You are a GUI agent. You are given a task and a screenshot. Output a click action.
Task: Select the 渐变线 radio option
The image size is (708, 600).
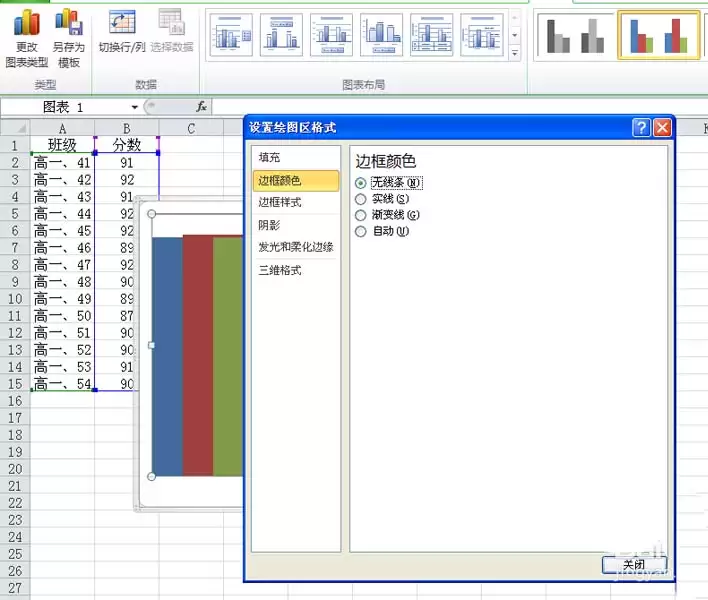click(361, 215)
